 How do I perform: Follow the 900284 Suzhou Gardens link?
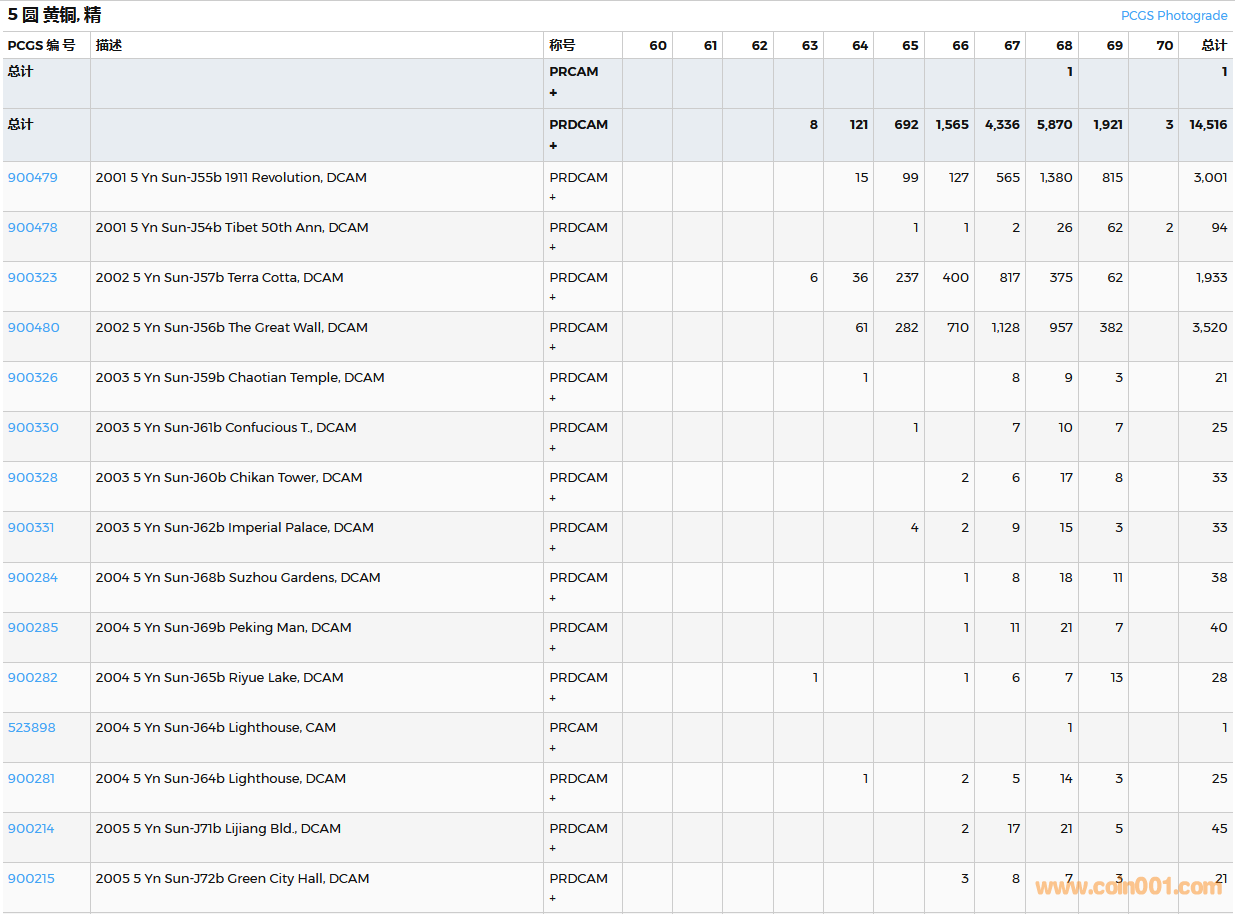pos(33,578)
